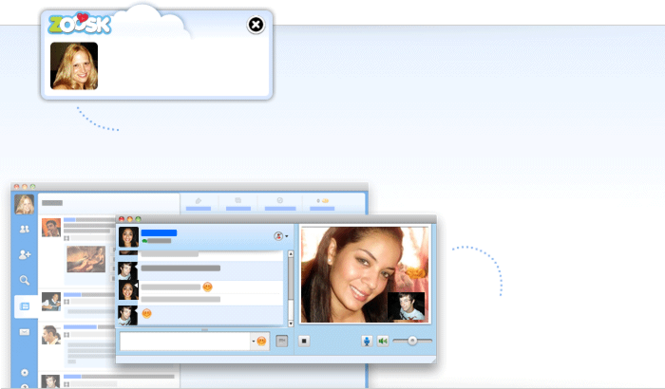Click the volume slider knob
Screen dimensions: 665x389
click(412, 340)
